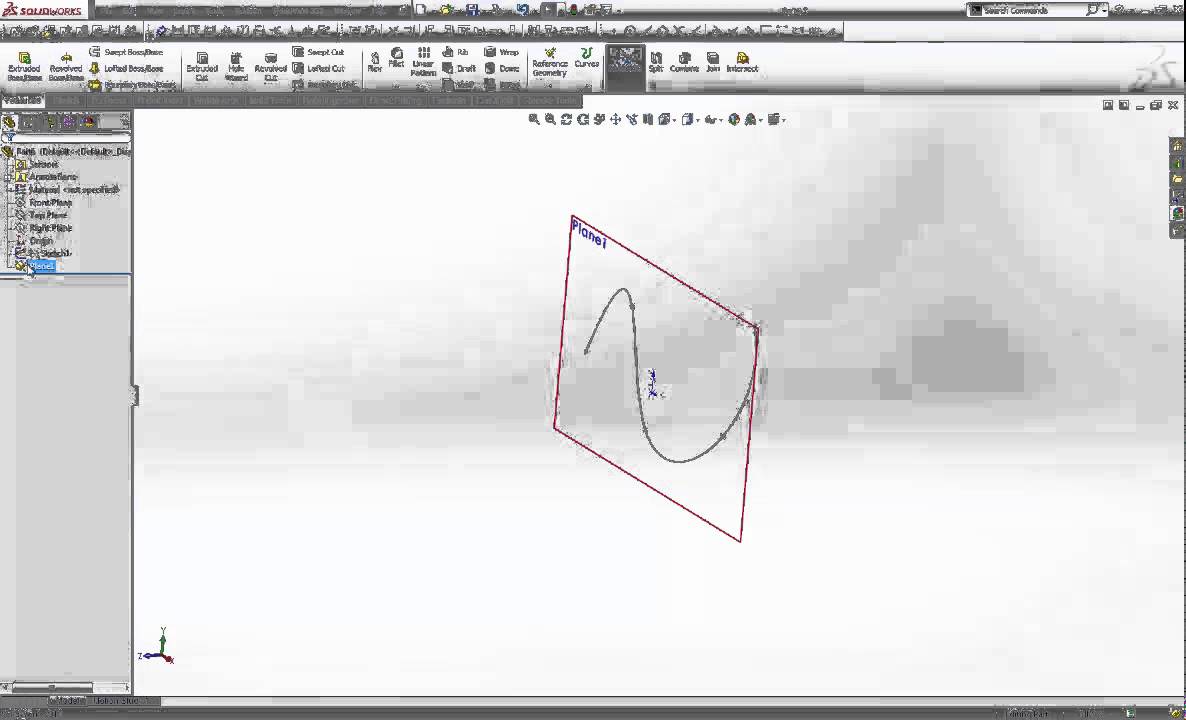Screen dimensions: 1186x720
Task: Open the View Orientation dropdown
Action: click(x=664, y=119)
